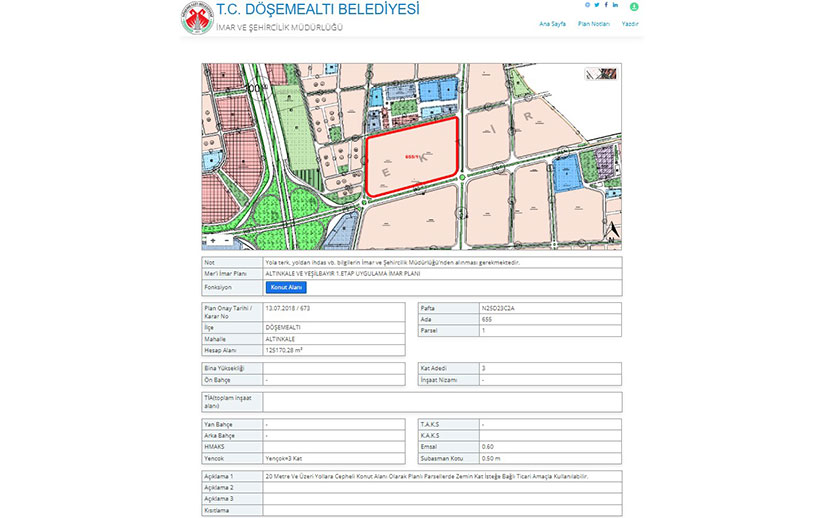Click the Hesap Alanı value 125170.28 m²
This screenshot has height=518, width=824.
[x=288, y=350]
